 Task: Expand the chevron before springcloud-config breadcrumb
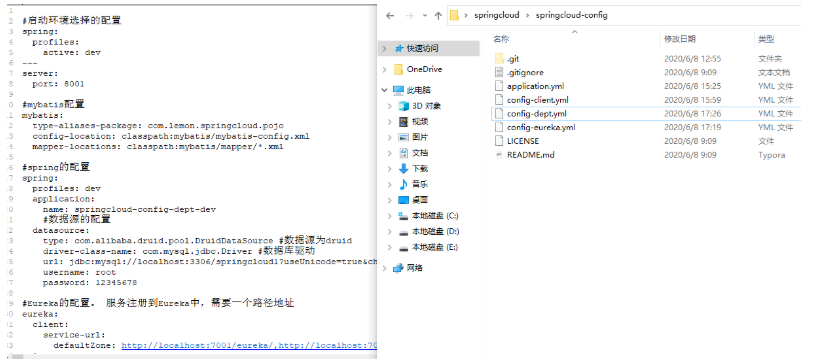pyautogui.click(x=527, y=16)
